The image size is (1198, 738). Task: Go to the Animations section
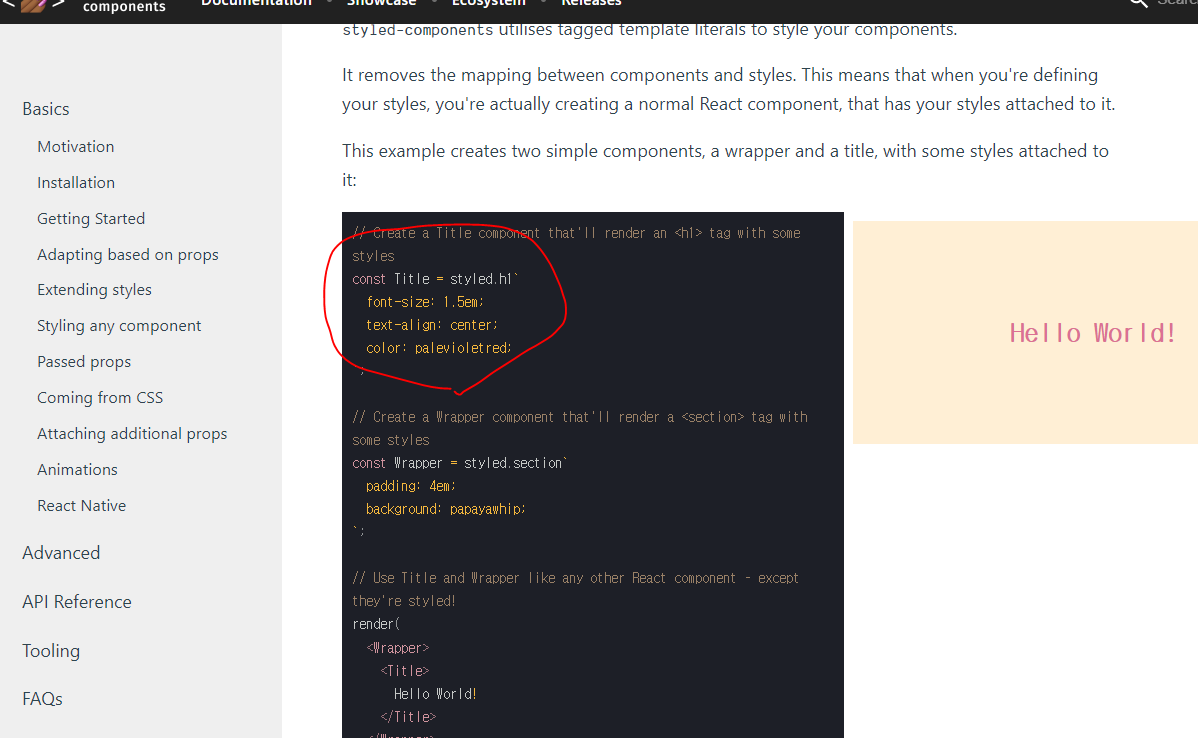(x=77, y=469)
